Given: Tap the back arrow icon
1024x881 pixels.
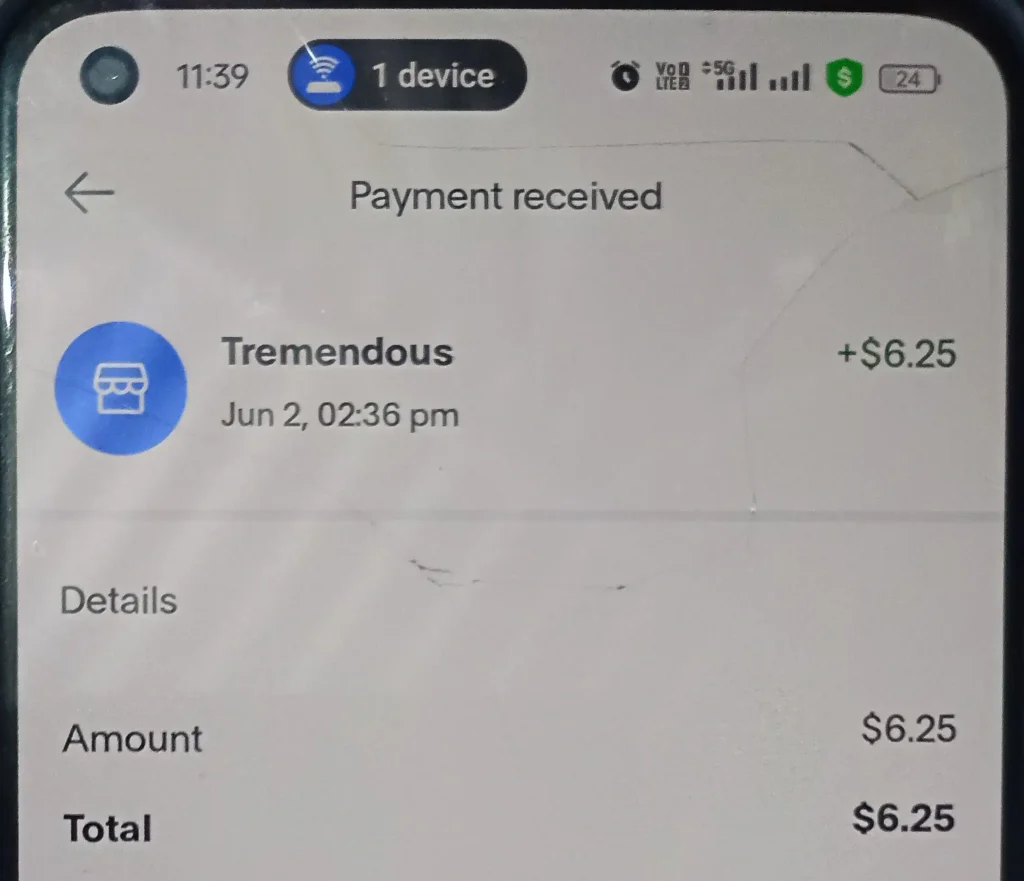Looking at the screenshot, I should [89, 193].
